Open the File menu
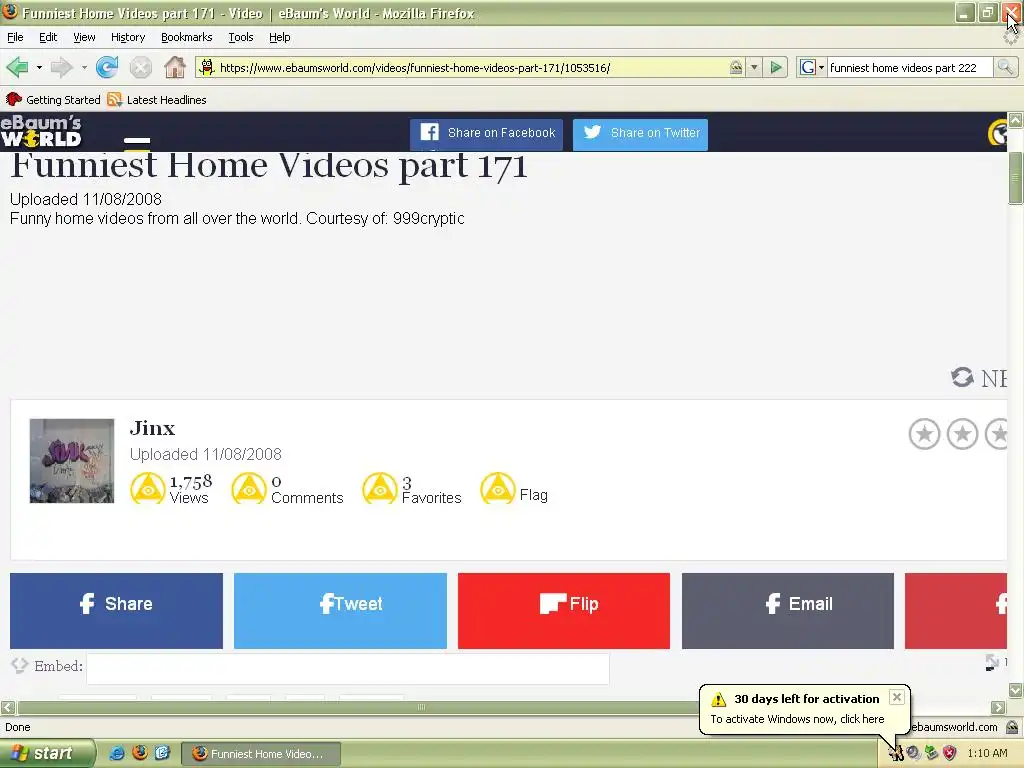This screenshot has width=1024, height=768. pos(15,37)
